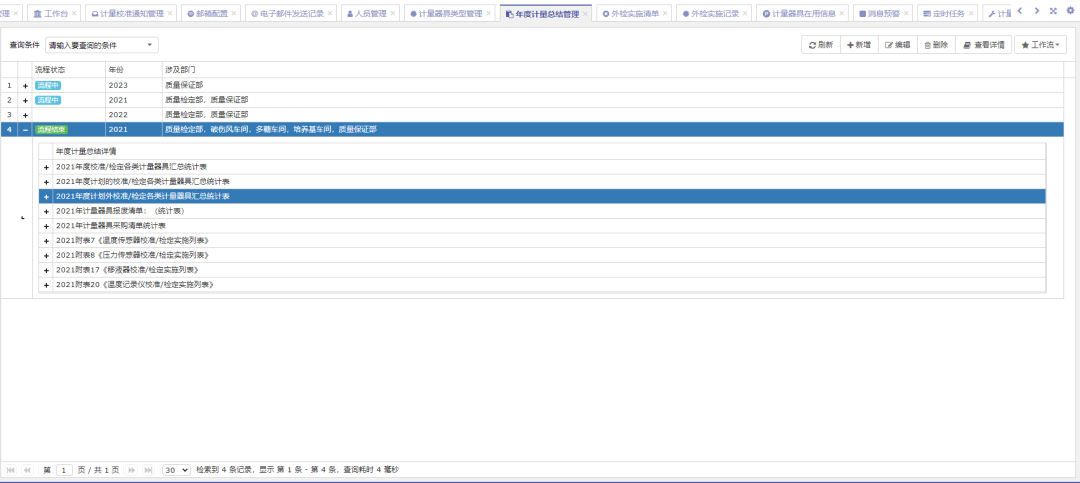Expand row 1 with the plus icon

[25, 85]
